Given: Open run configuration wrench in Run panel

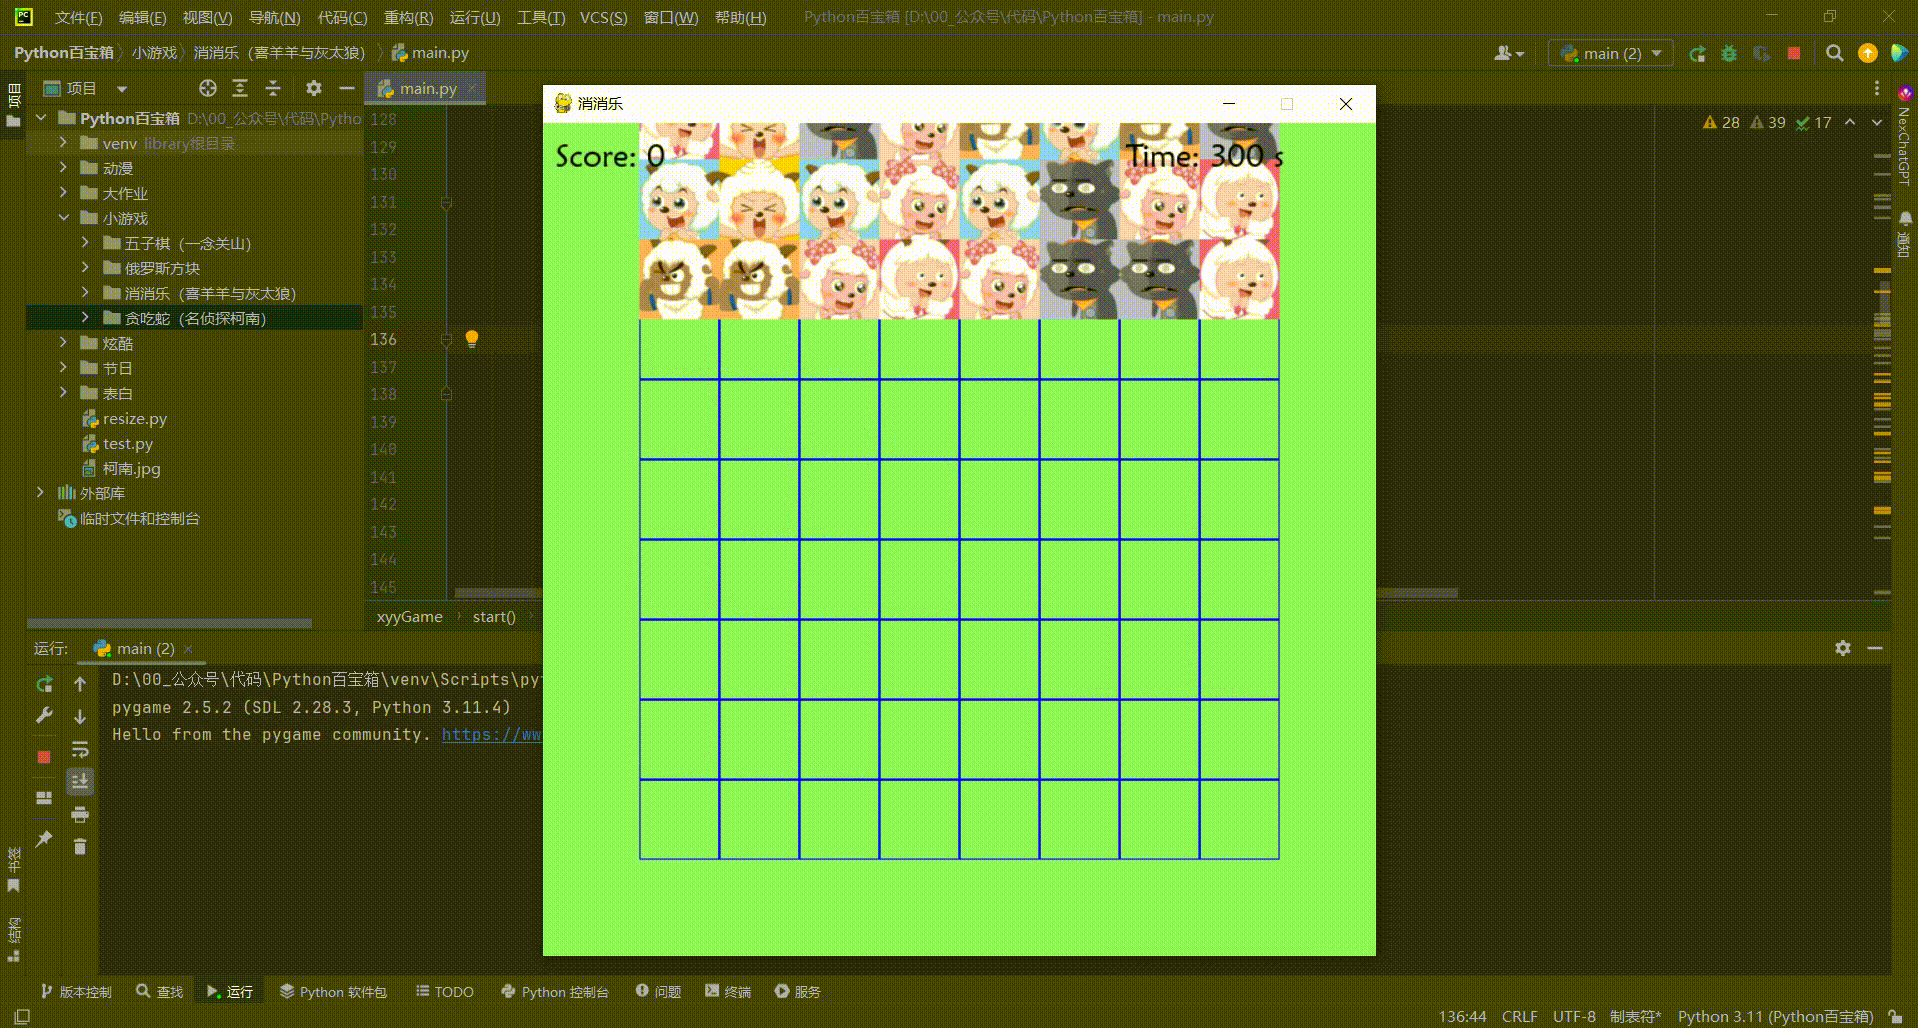Looking at the screenshot, I should [44, 715].
